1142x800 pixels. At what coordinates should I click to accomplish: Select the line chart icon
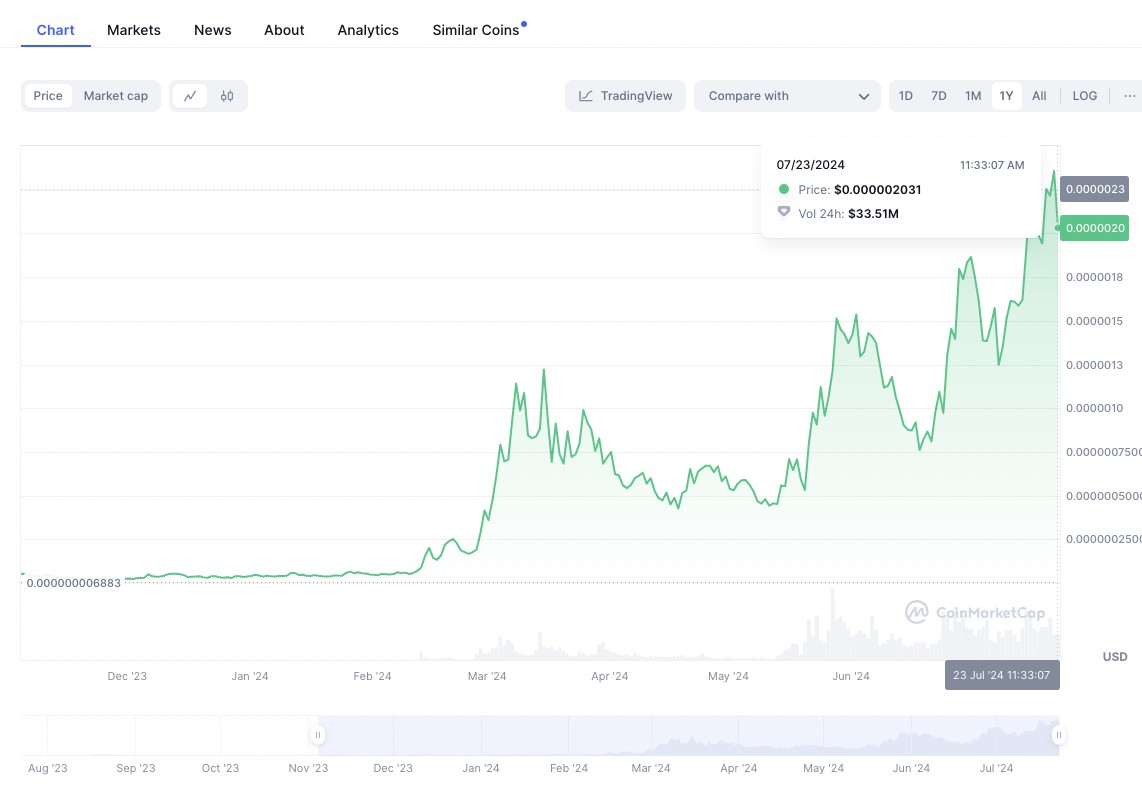pos(190,95)
